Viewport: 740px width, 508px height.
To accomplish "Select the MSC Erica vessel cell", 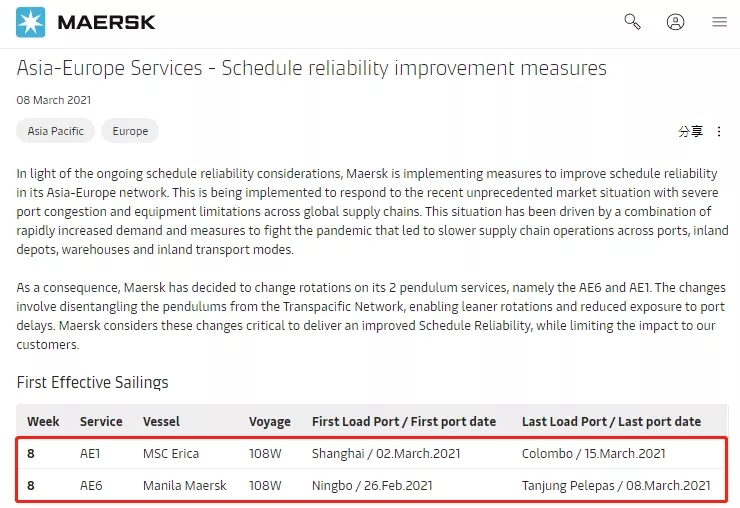I will [x=171, y=453].
